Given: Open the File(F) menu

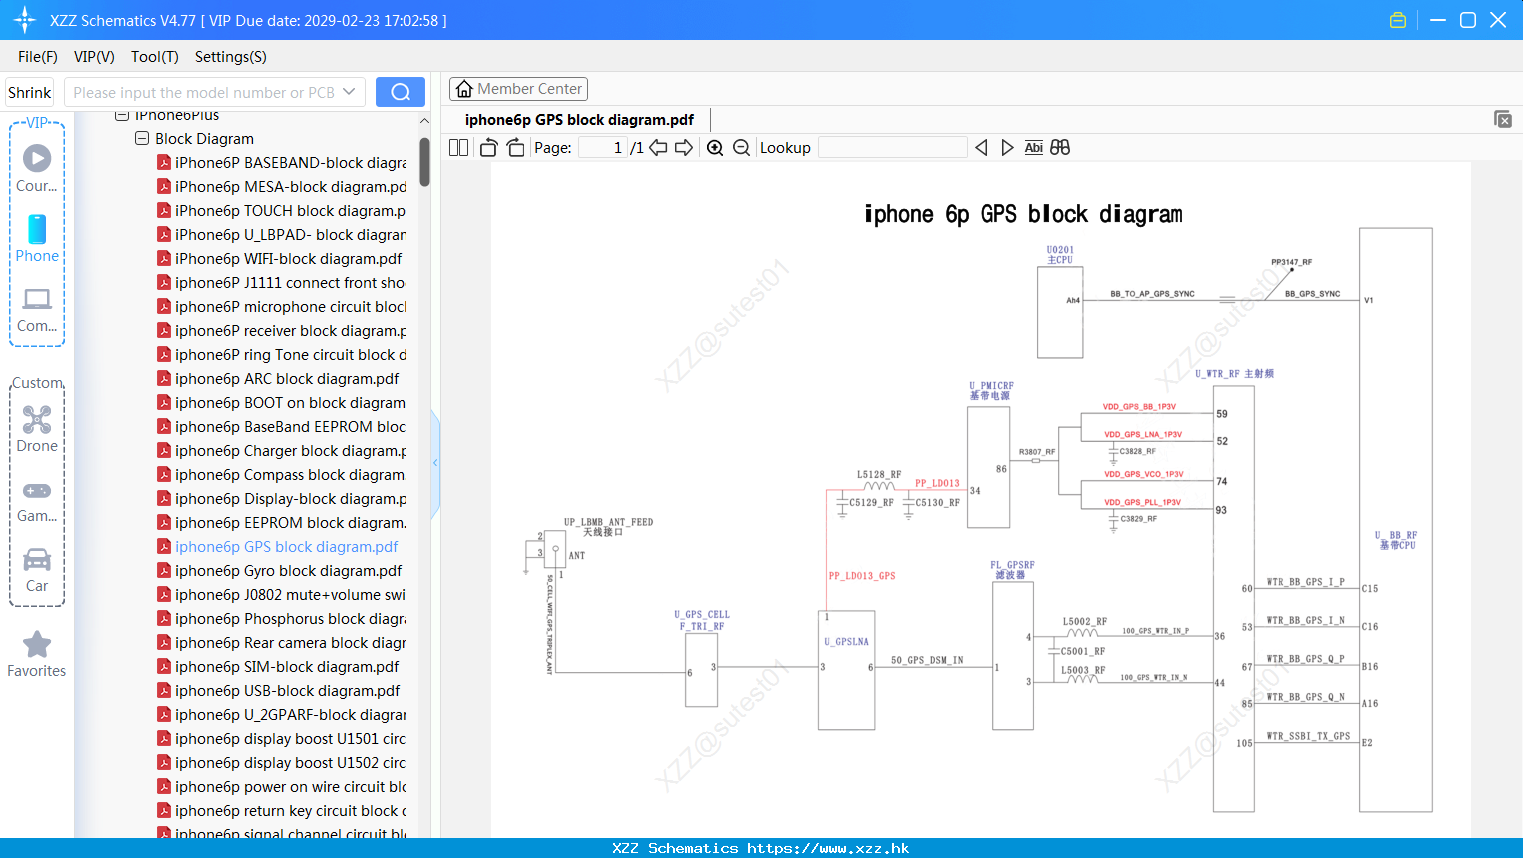Looking at the screenshot, I should tap(38, 57).
